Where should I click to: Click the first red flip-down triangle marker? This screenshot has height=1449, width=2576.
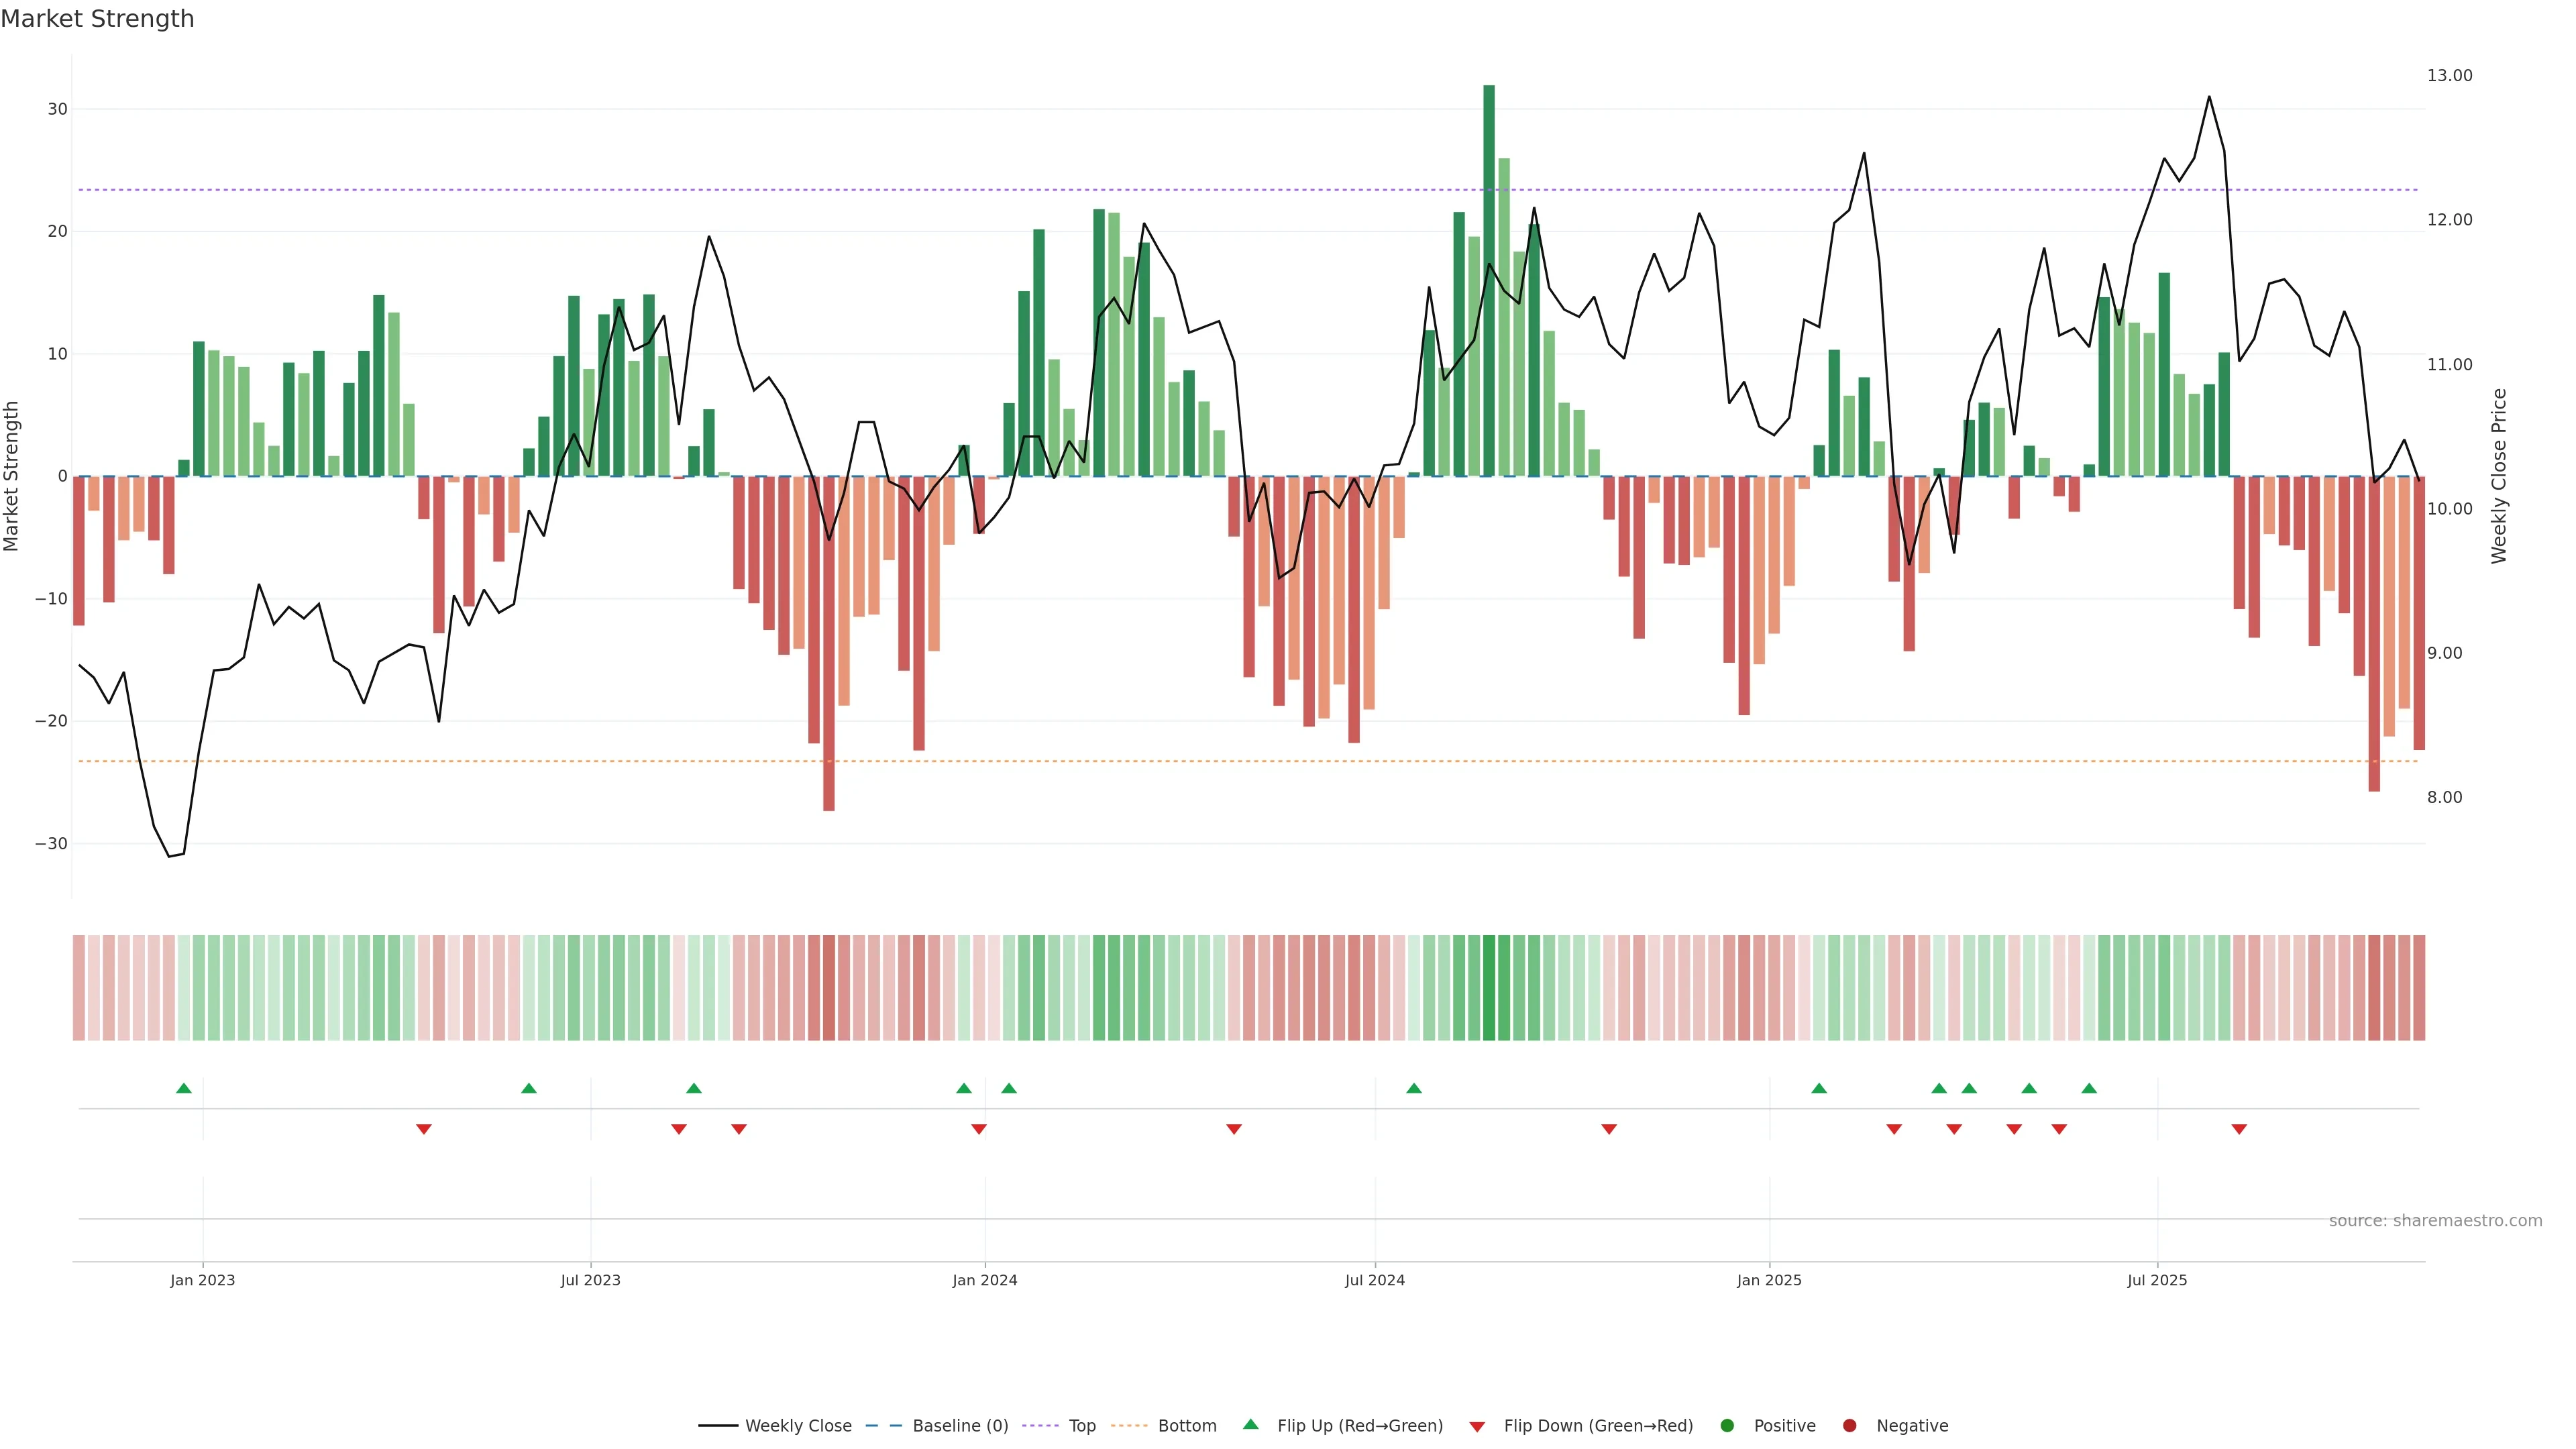coord(423,1129)
